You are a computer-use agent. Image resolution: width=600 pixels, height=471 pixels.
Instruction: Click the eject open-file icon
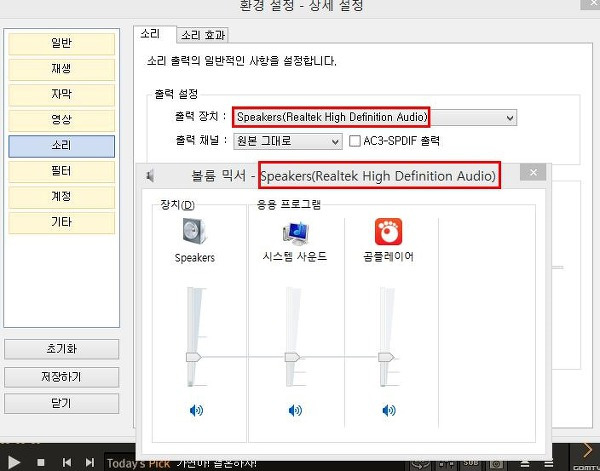[525, 464]
